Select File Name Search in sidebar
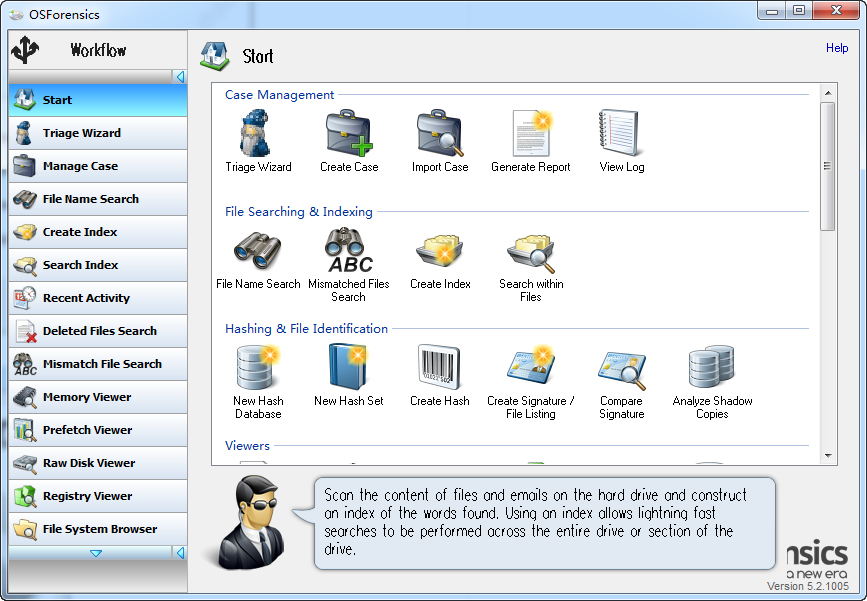867x601 pixels. [98, 199]
